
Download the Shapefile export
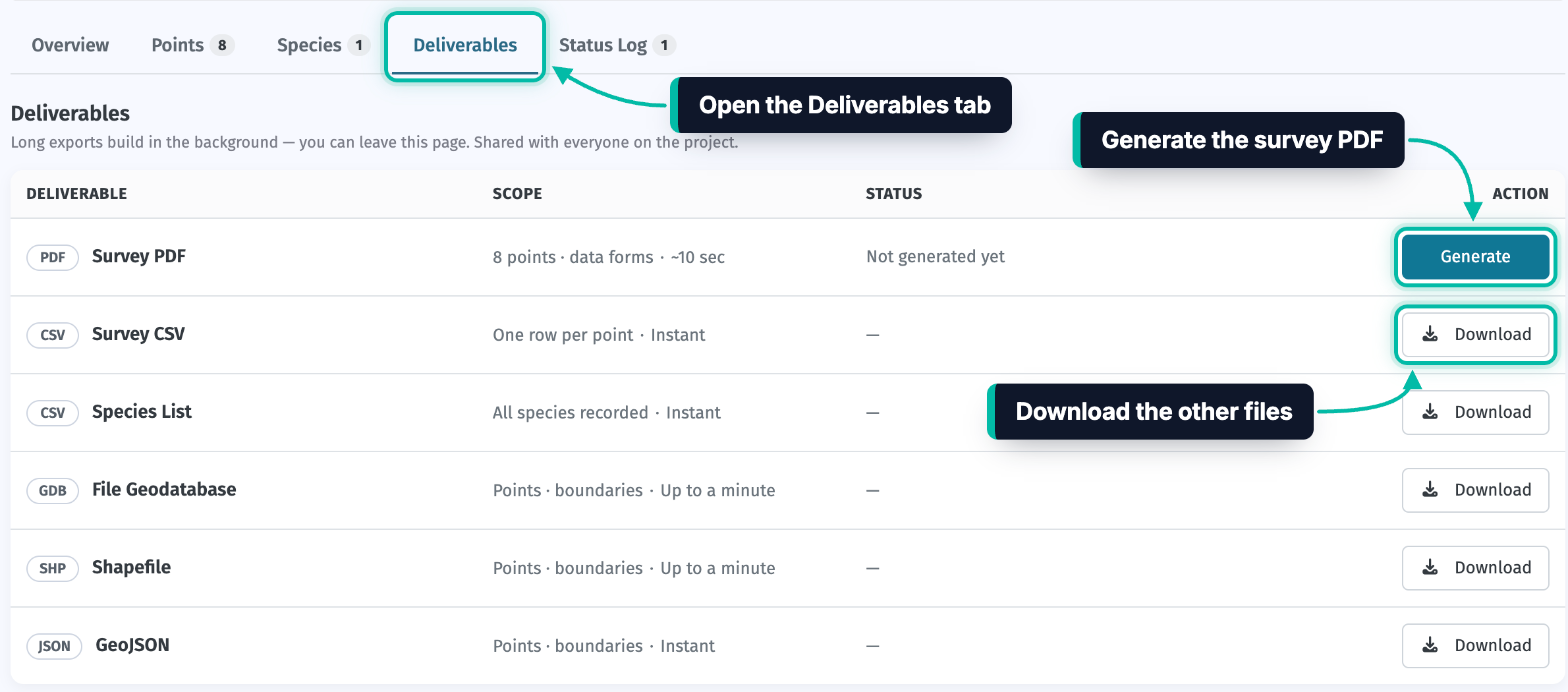tap(1475, 568)
